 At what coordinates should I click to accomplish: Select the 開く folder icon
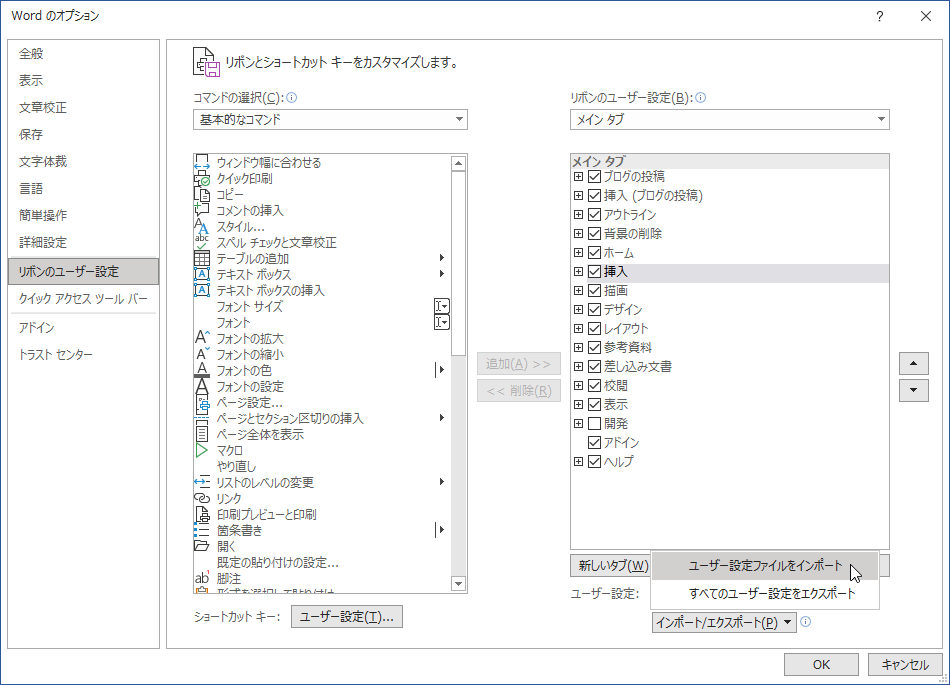pyautogui.click(x=202, y=546)
